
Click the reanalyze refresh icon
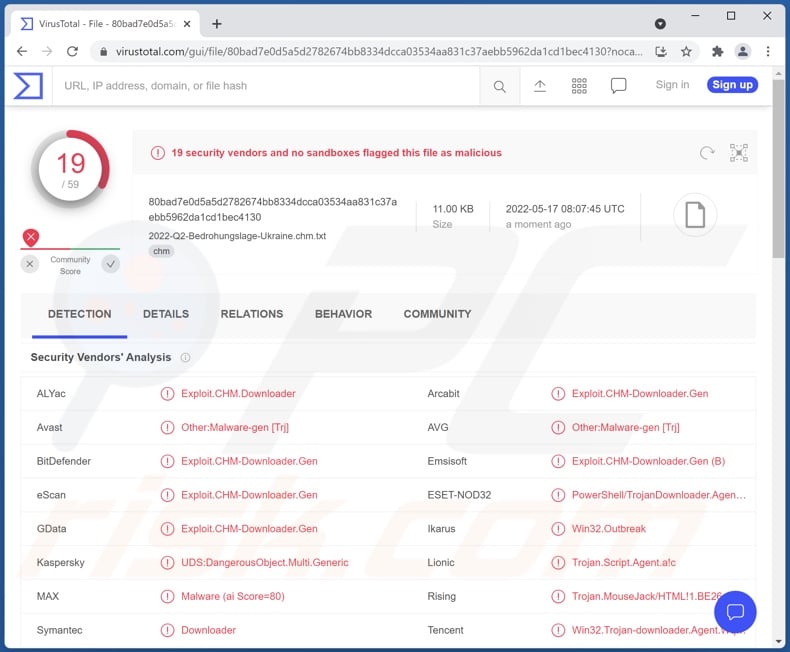(x=707, y=153)
